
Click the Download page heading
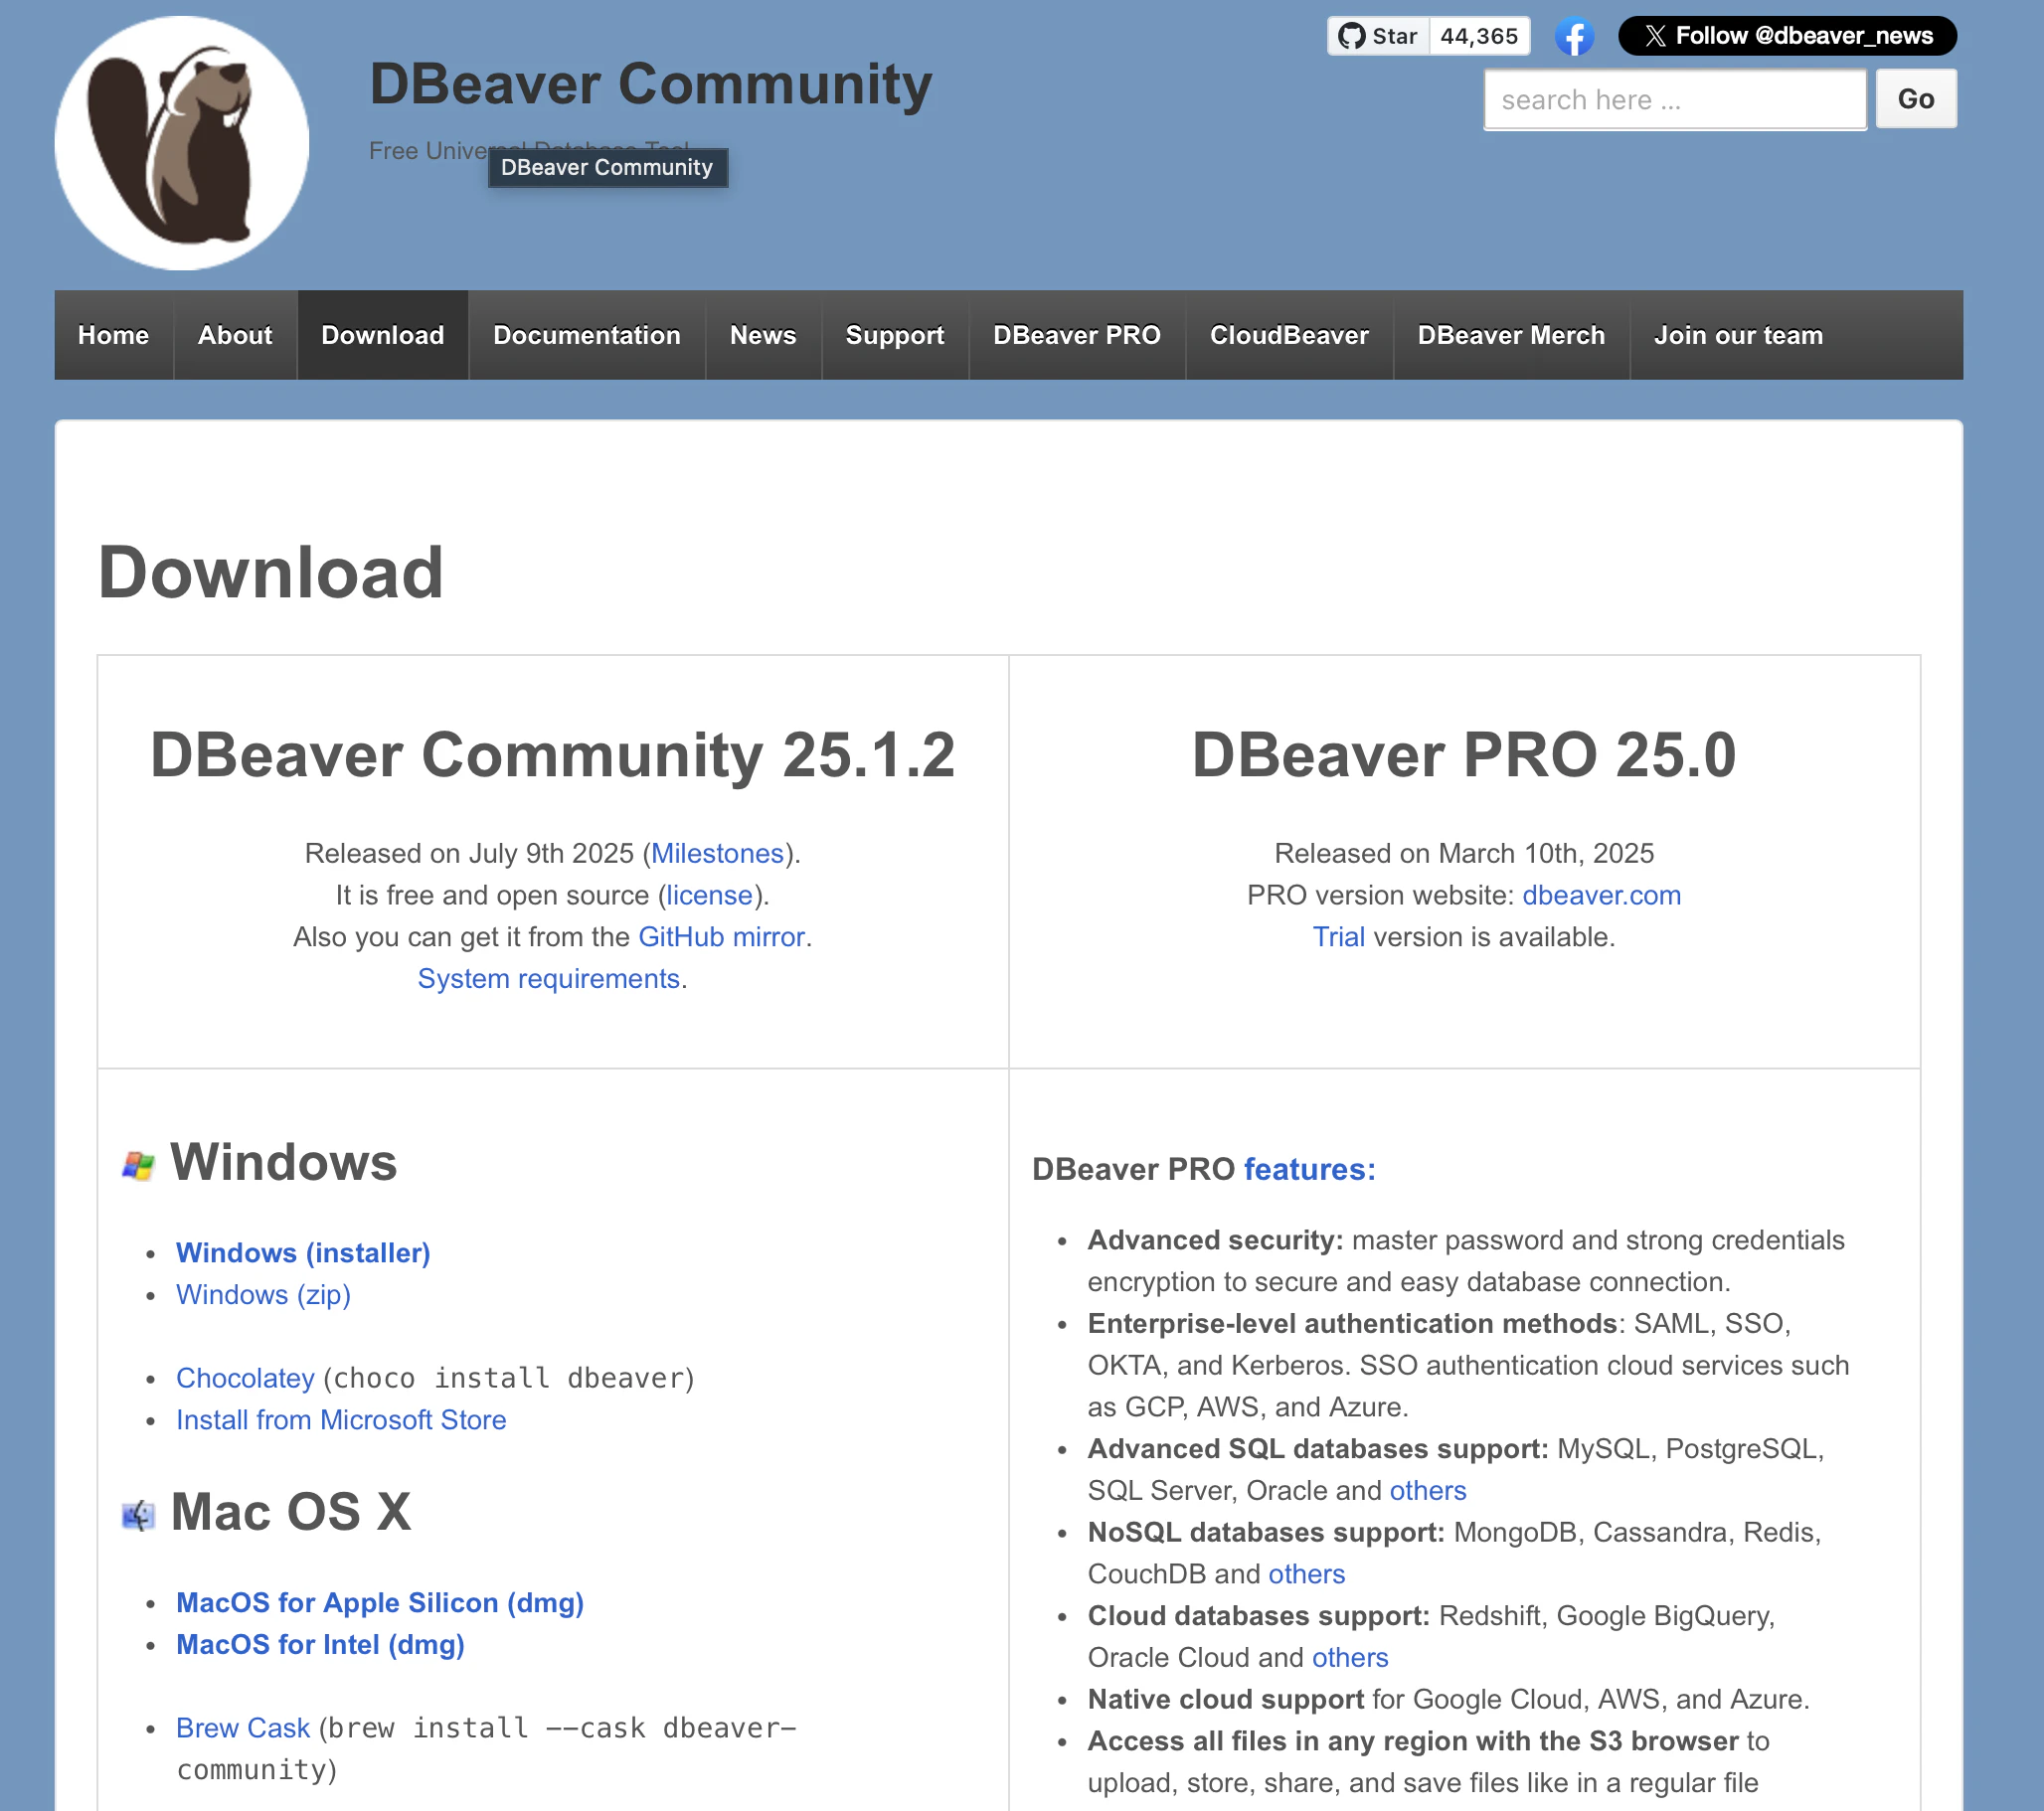(270, 573)
